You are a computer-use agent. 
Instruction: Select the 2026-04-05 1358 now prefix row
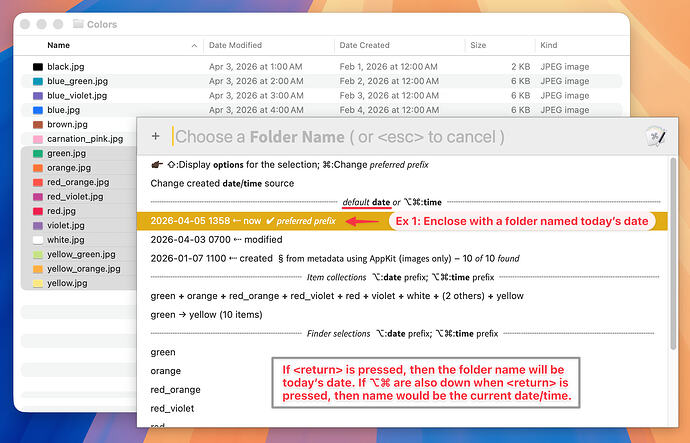402,221
